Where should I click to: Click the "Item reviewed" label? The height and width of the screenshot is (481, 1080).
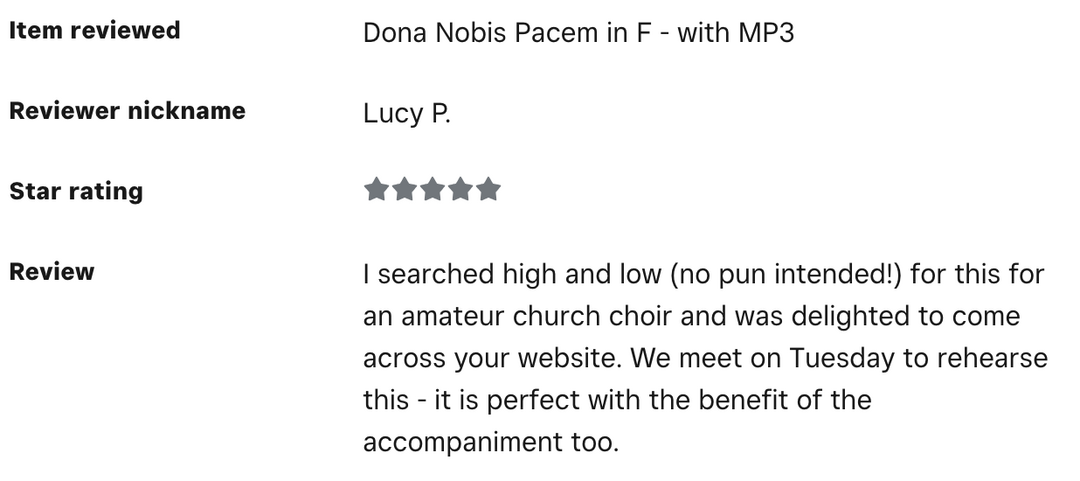[x=95, y=30]
